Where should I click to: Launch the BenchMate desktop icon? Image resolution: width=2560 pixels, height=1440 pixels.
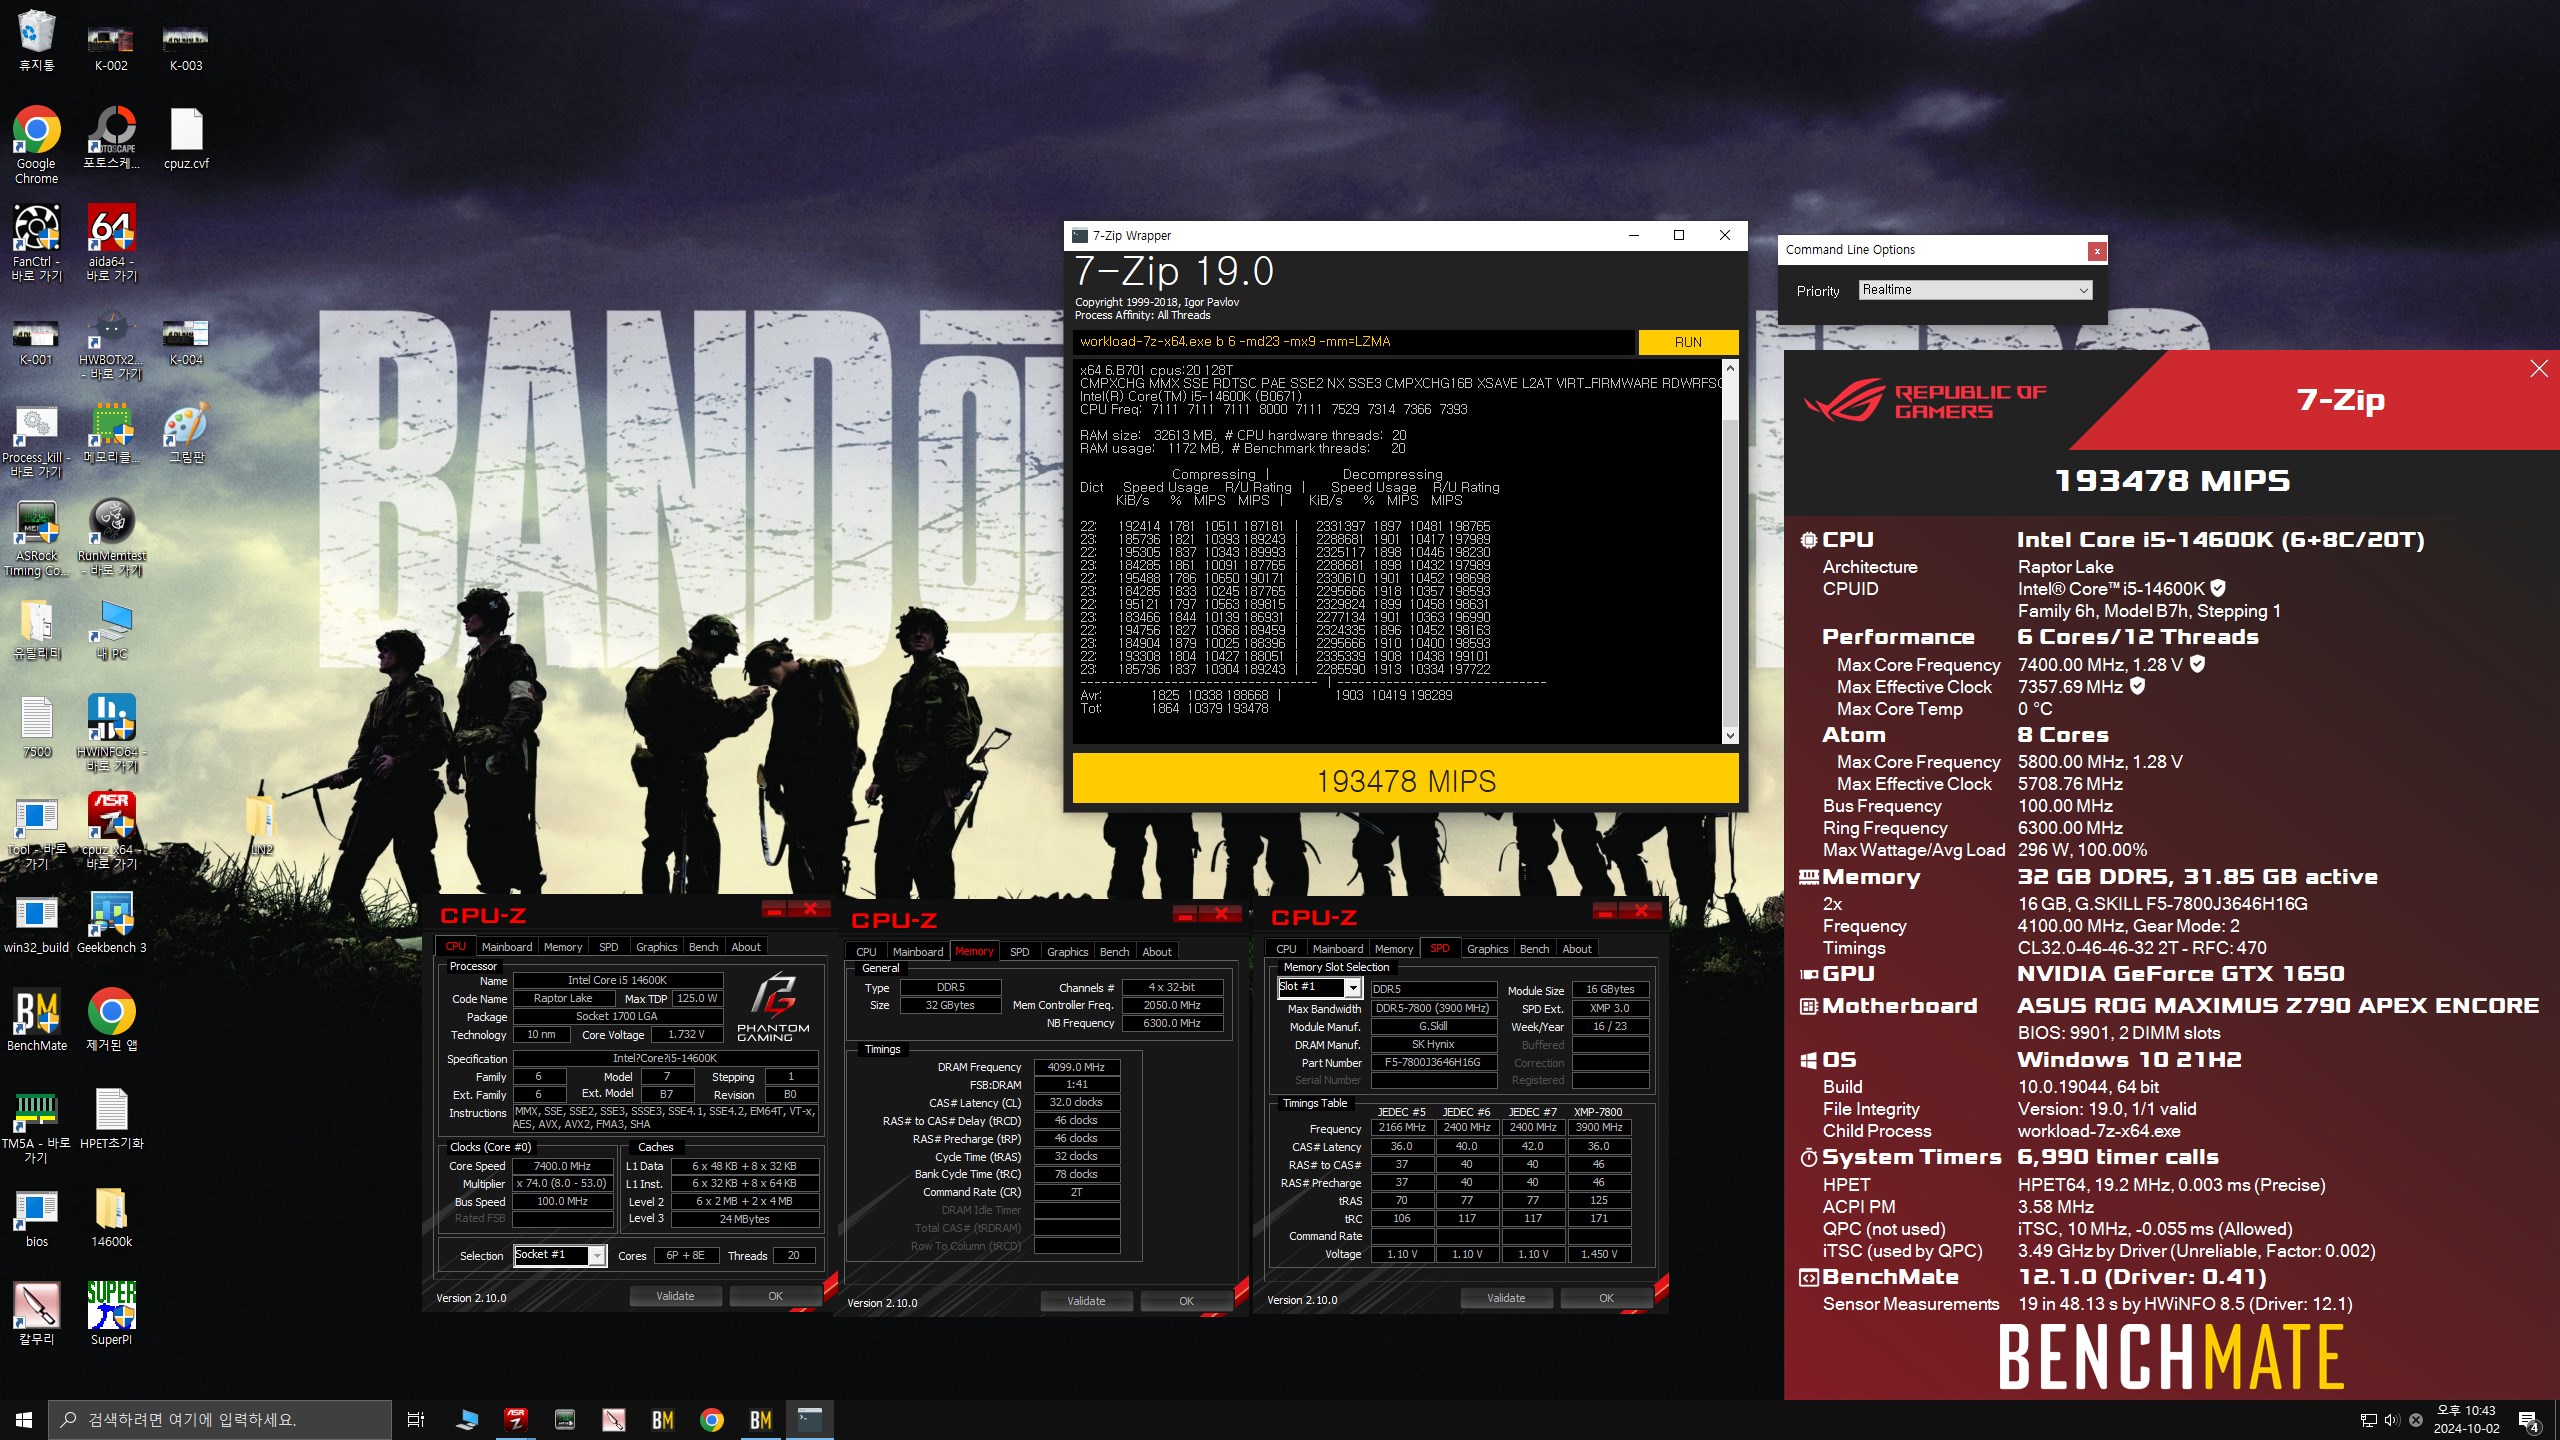click(x=37, y=1019)
